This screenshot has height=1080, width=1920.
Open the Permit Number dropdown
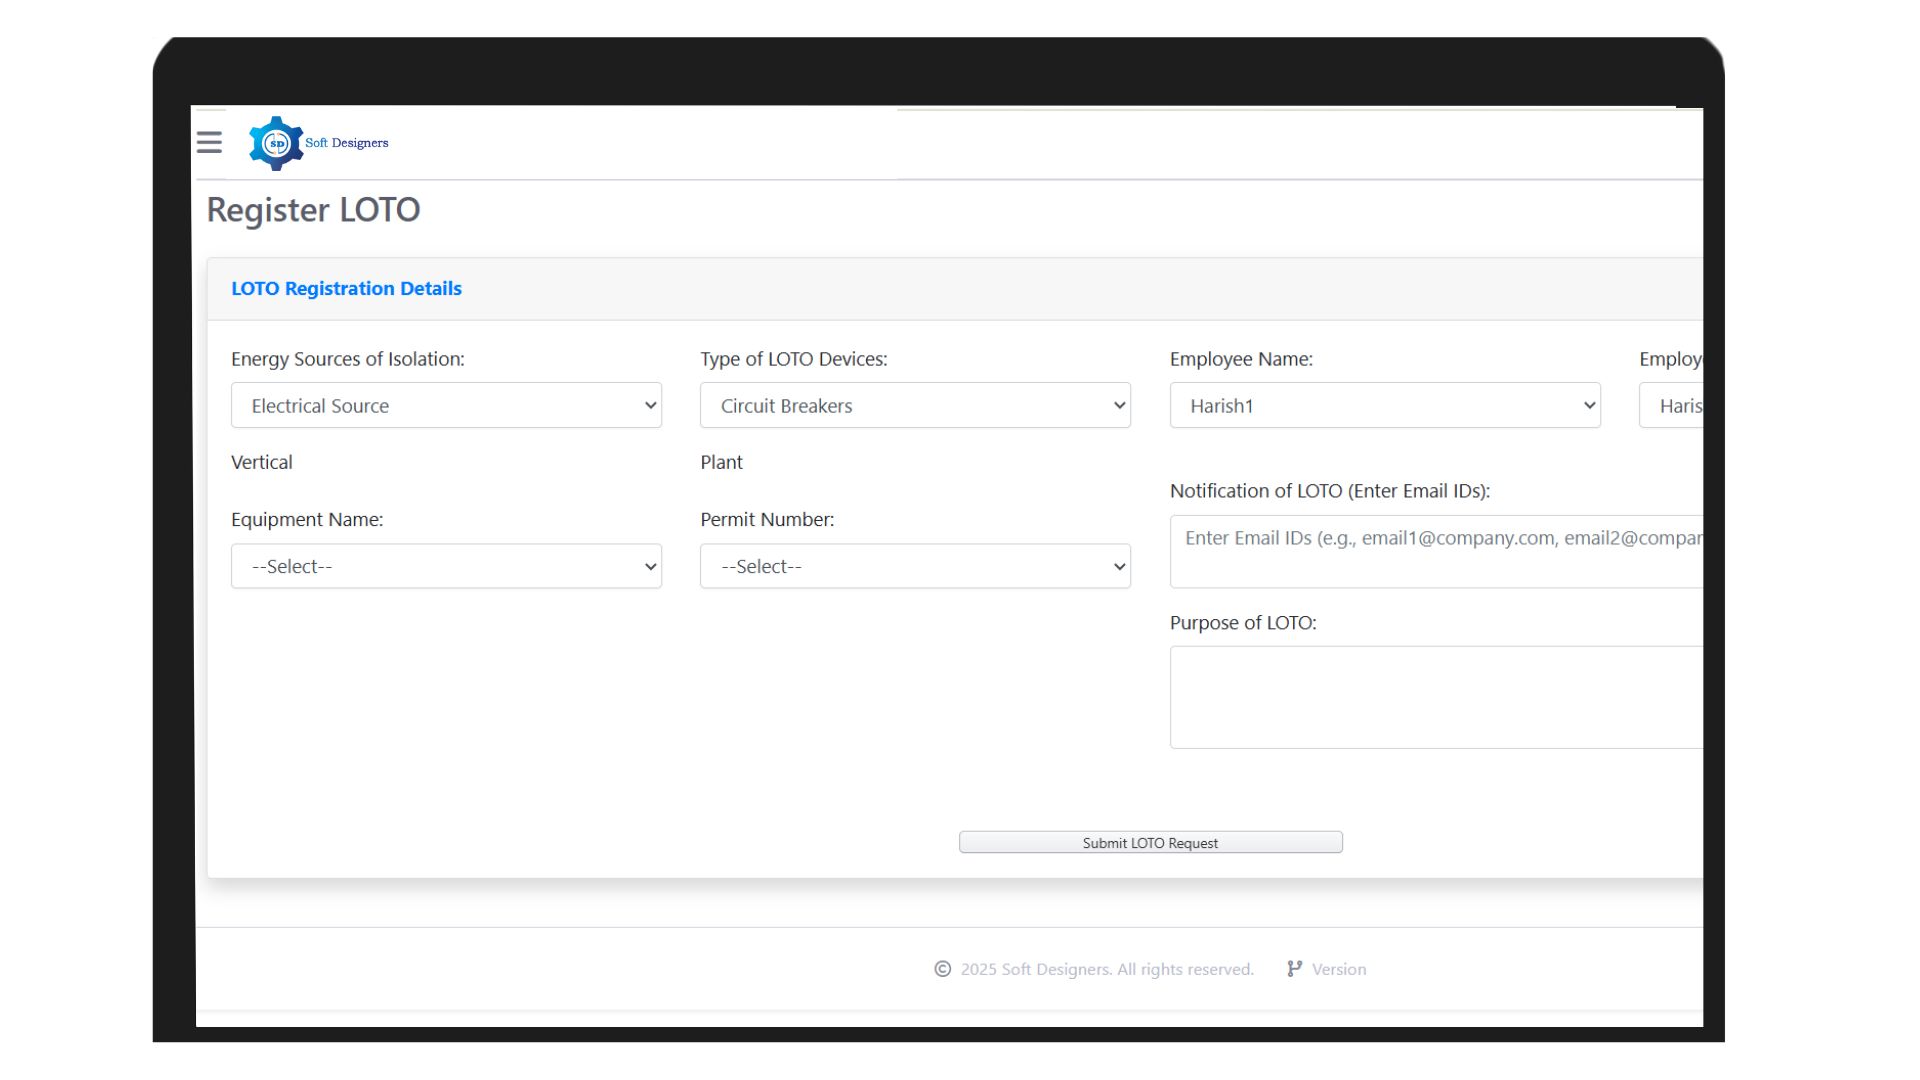pos(915,566)
